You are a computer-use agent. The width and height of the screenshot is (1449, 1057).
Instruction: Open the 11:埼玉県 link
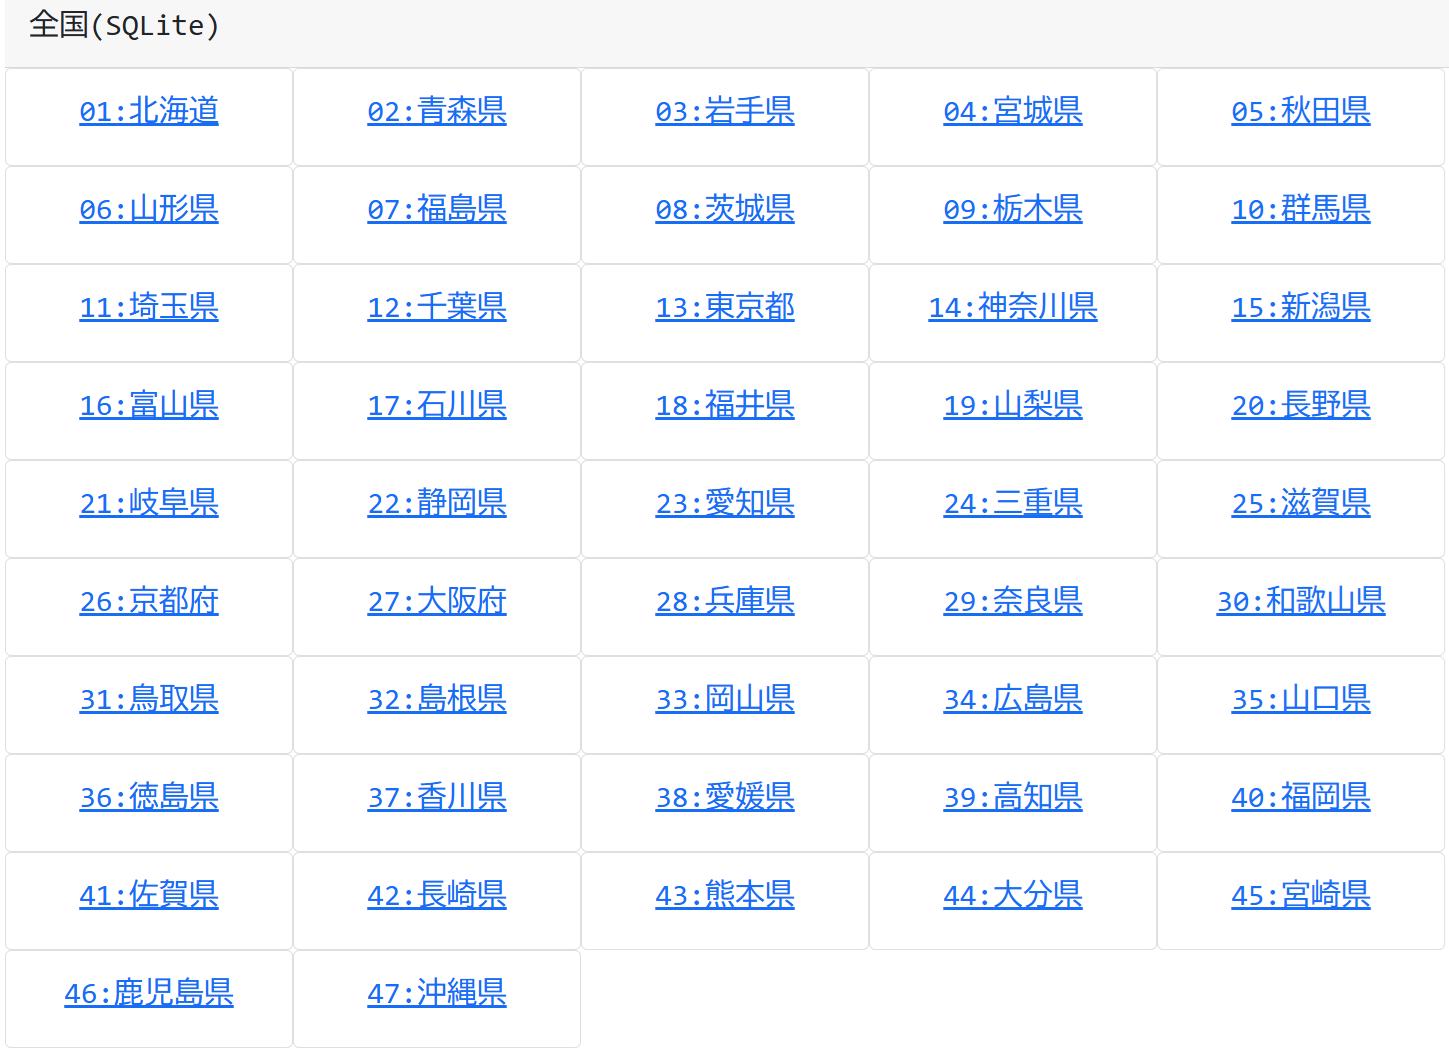point(149,307)
